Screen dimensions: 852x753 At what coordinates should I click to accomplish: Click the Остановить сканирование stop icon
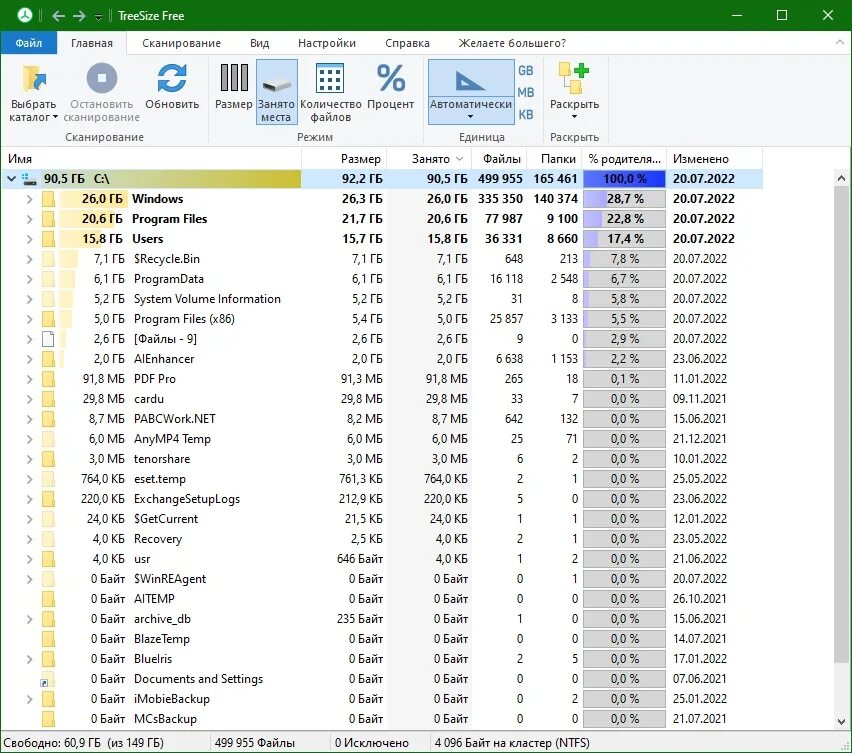pos(102,78)
